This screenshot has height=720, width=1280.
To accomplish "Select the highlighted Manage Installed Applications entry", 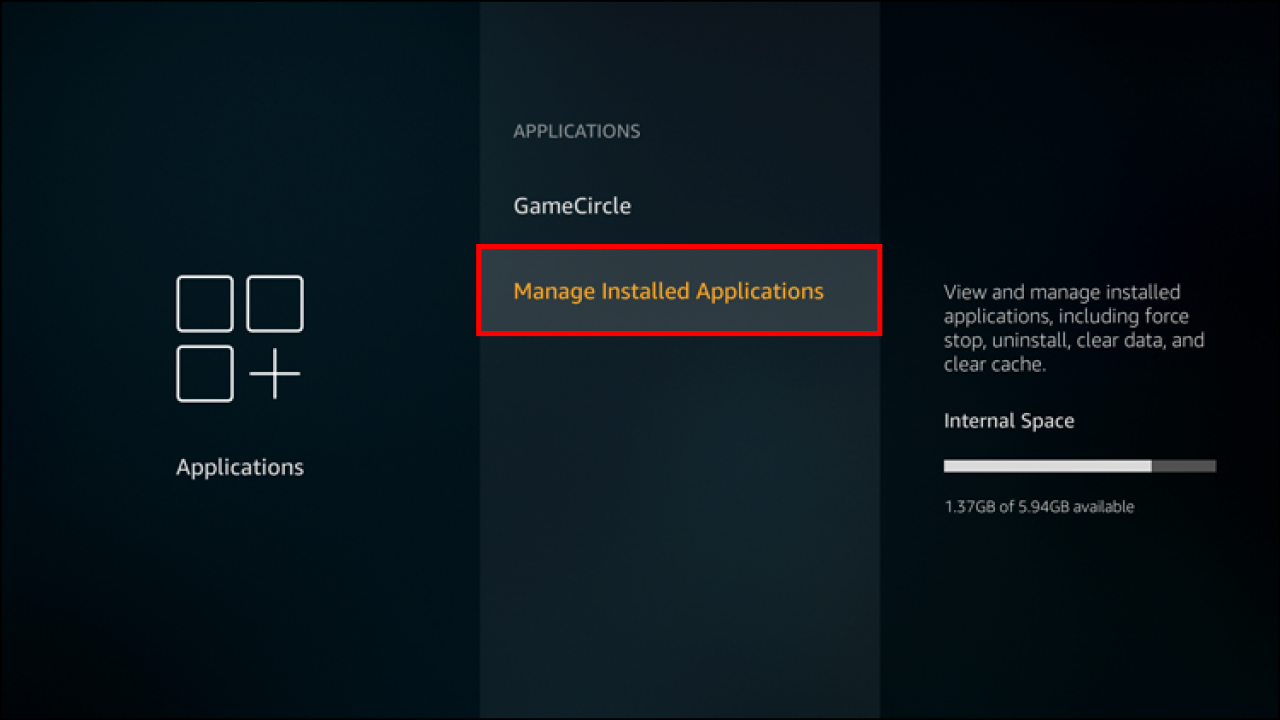I will tap(668, 291).
